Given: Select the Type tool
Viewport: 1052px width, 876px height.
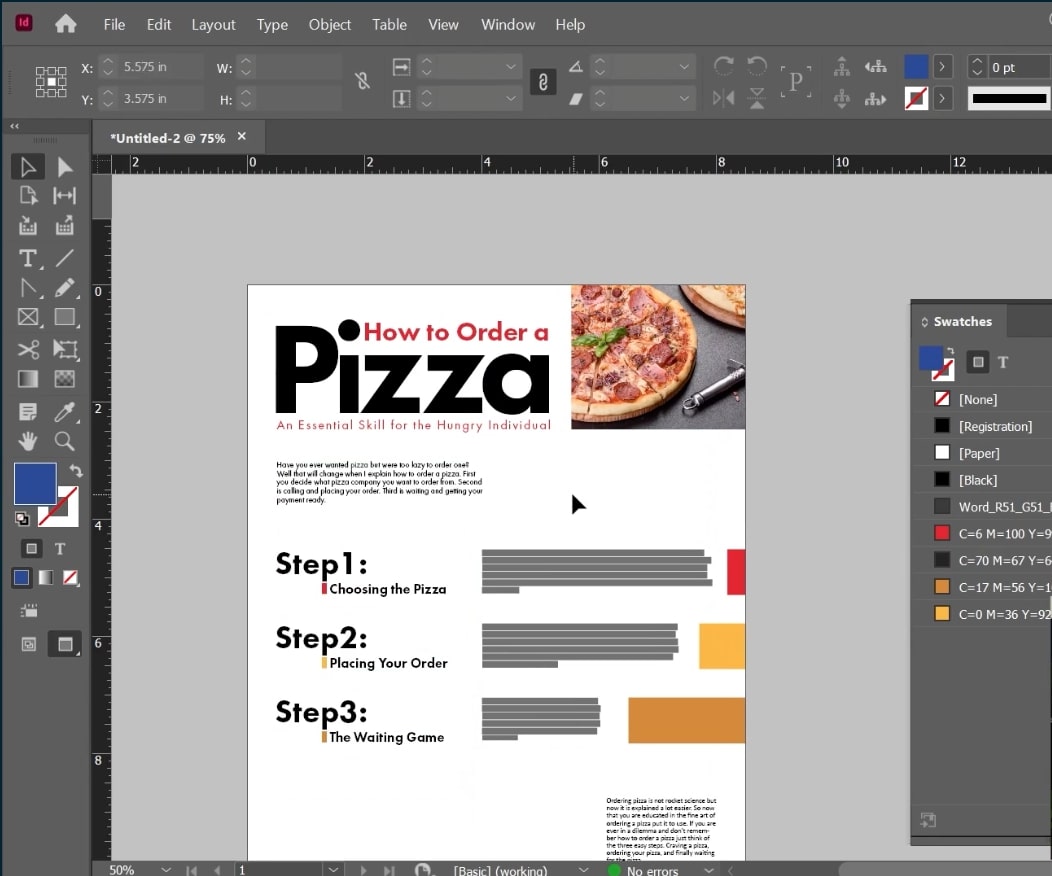Looking at the screenshot, I should (x=26, y=258).
